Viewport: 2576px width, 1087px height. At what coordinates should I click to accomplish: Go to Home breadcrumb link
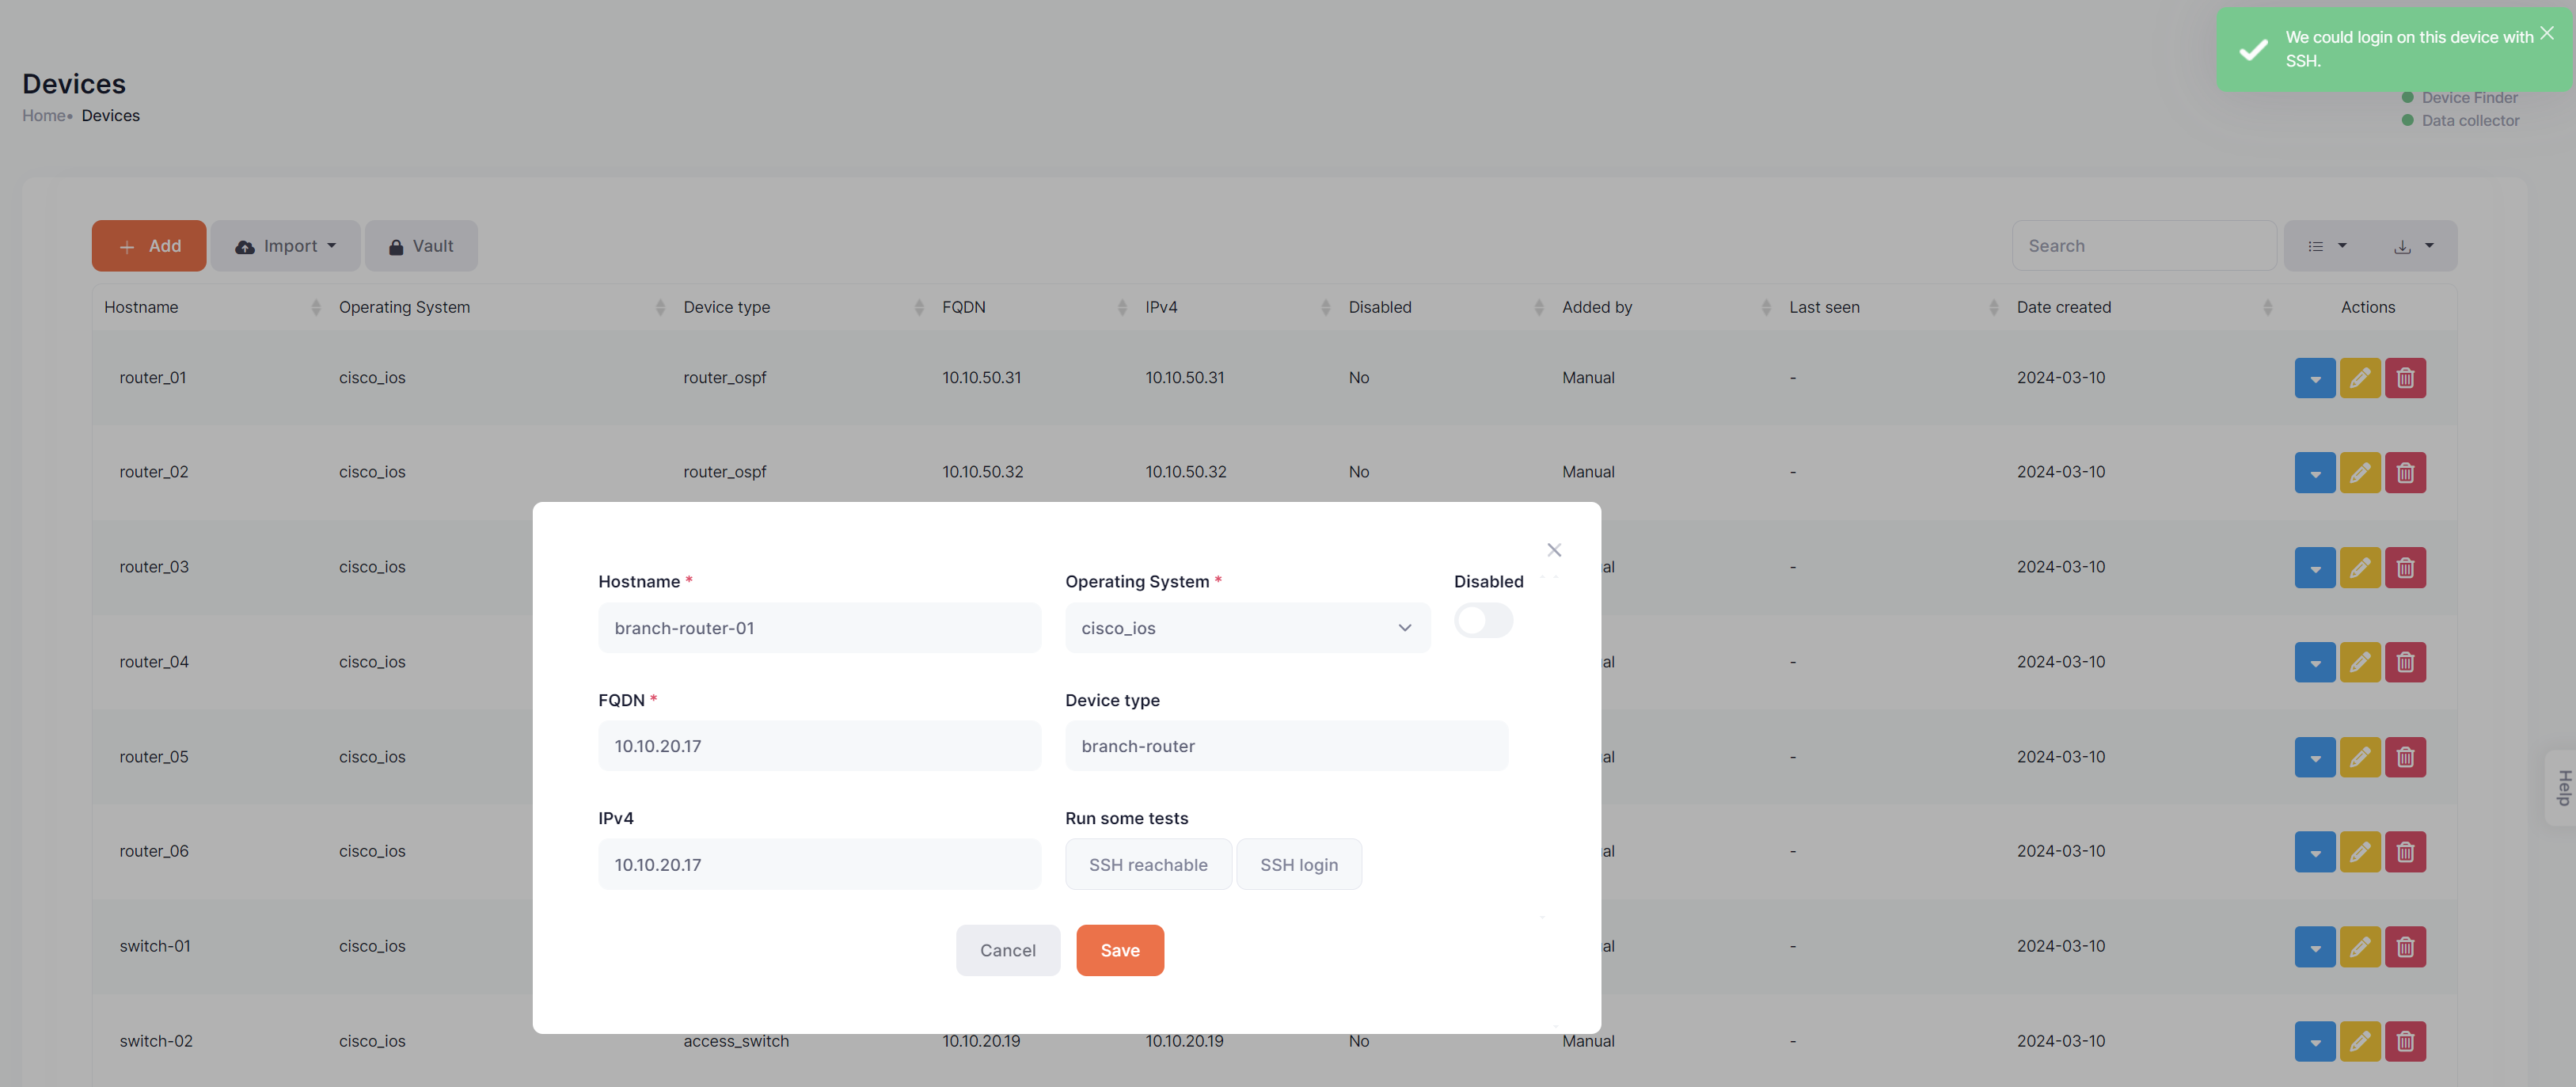click(x=44, y=115)
